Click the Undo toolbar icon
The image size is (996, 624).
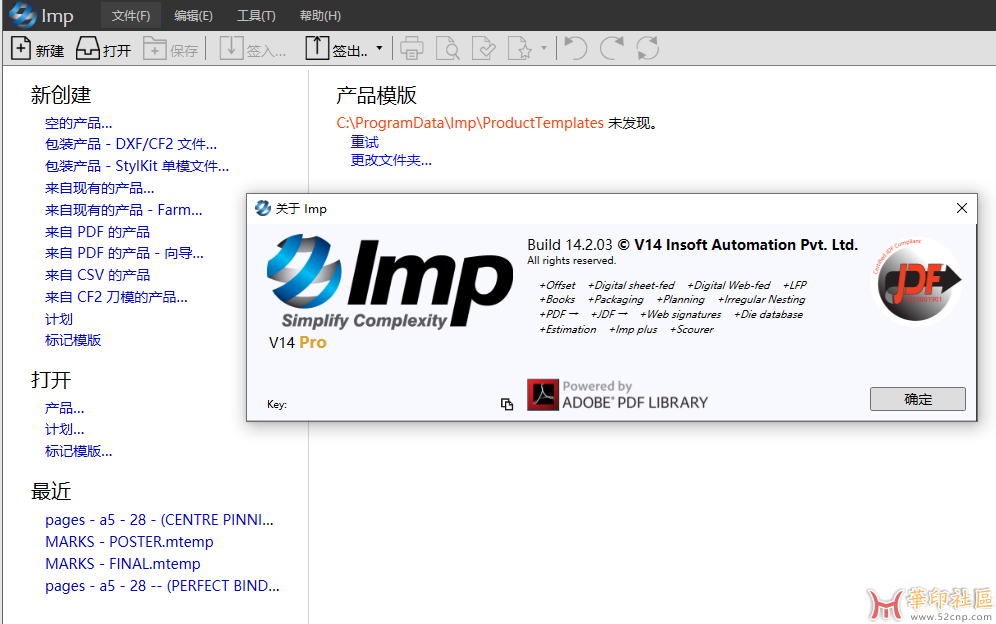click(x=575, y=48)
